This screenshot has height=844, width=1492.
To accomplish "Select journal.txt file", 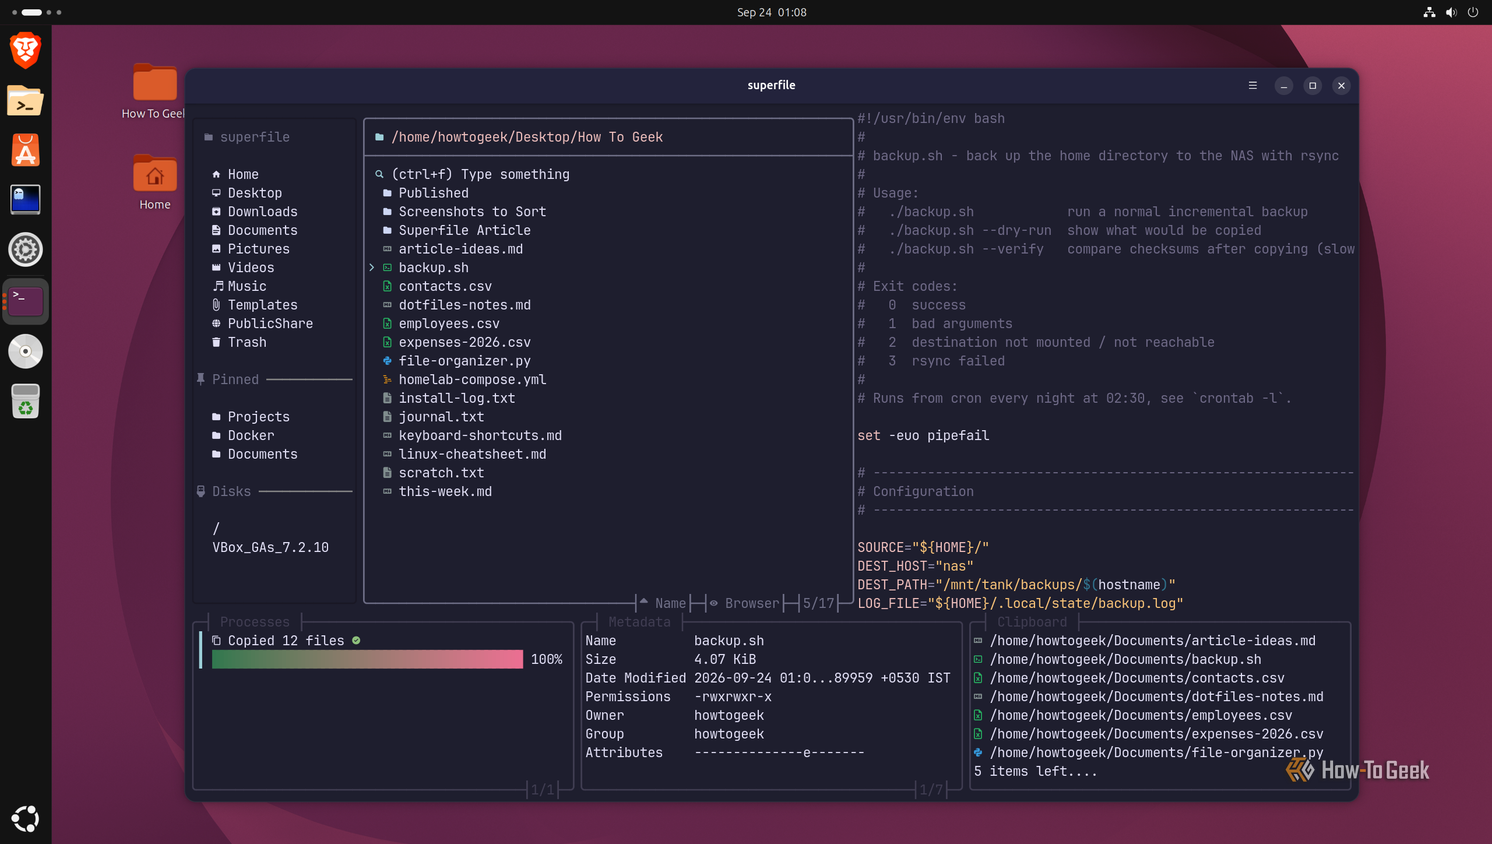I will point(441,417).
